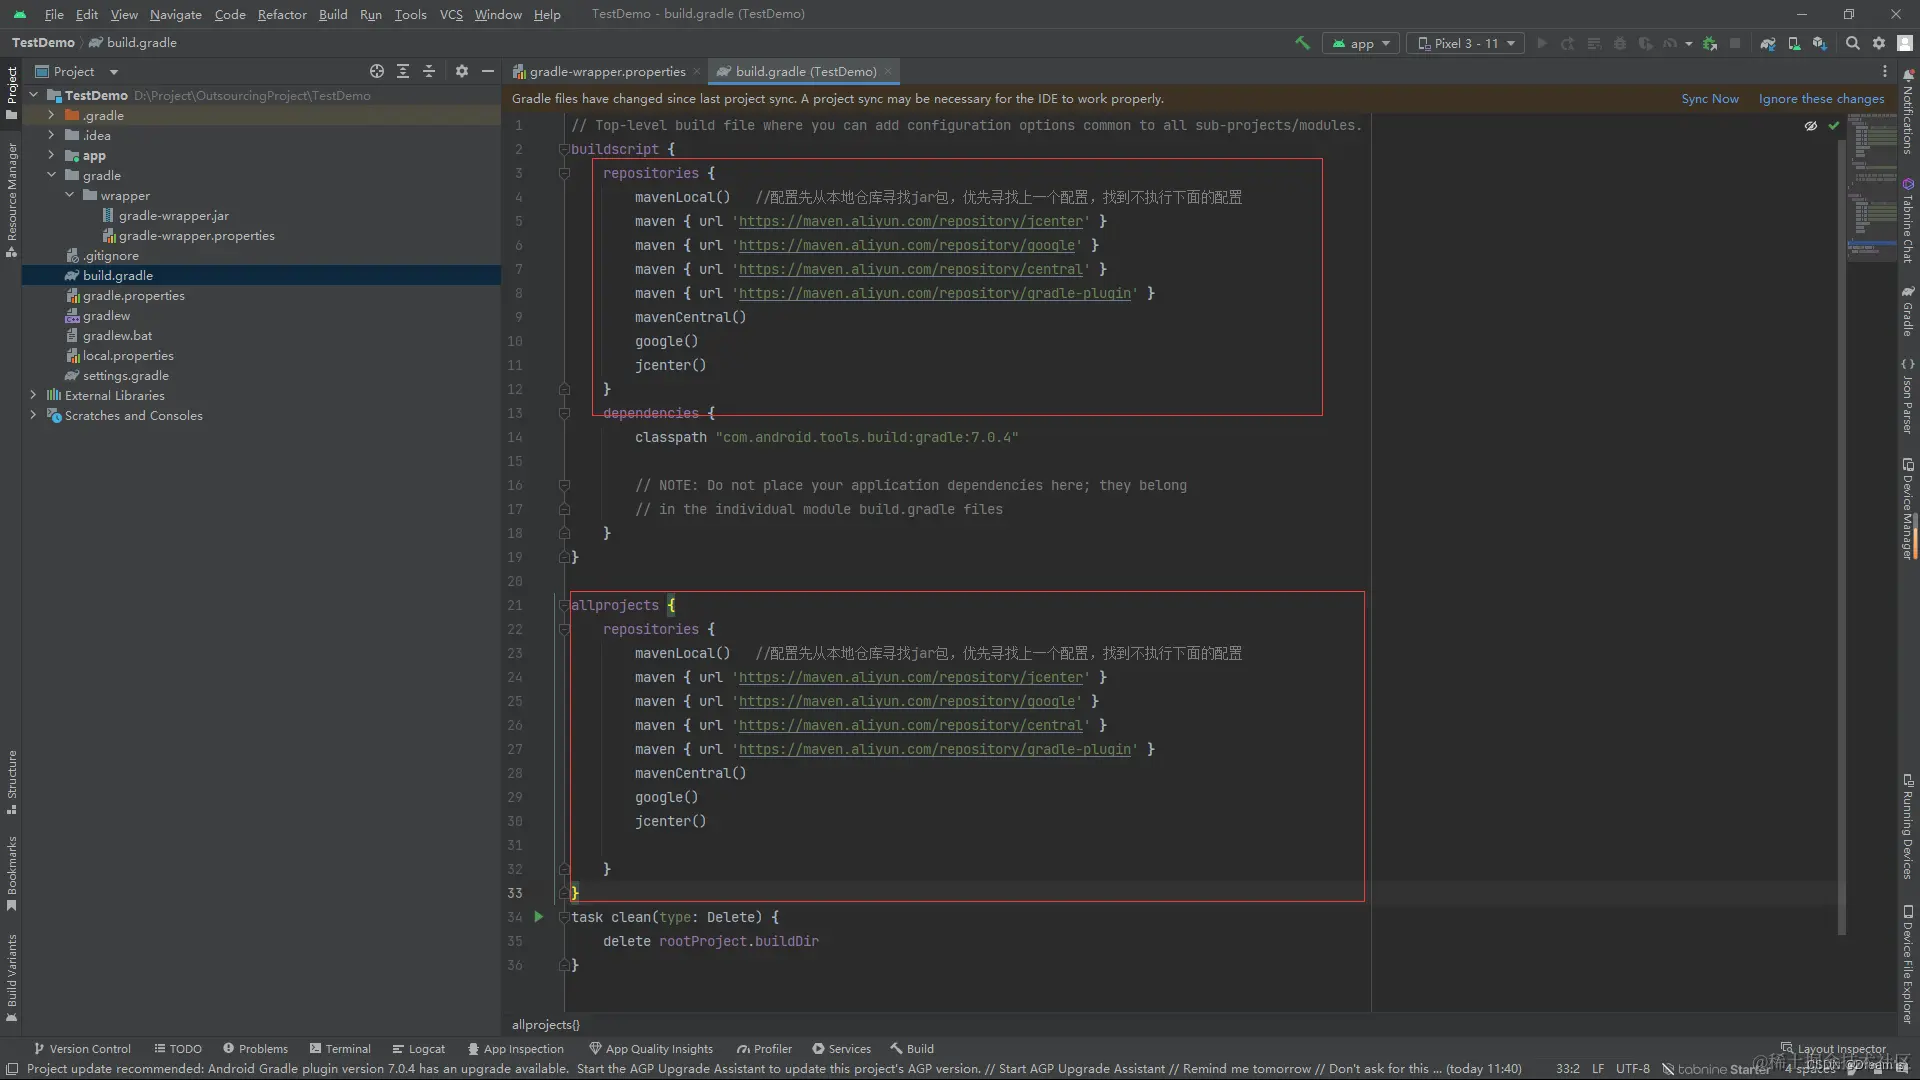Screen dimensions: 1920x1080
Task: Click the green inspection checkmark icon
Action: coord(1833,126)
